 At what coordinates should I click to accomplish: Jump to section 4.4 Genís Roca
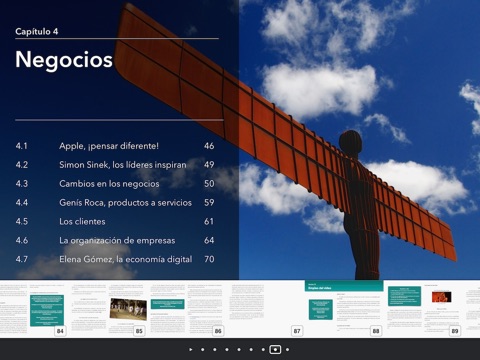pyautogui.click(x=115, y=202)
